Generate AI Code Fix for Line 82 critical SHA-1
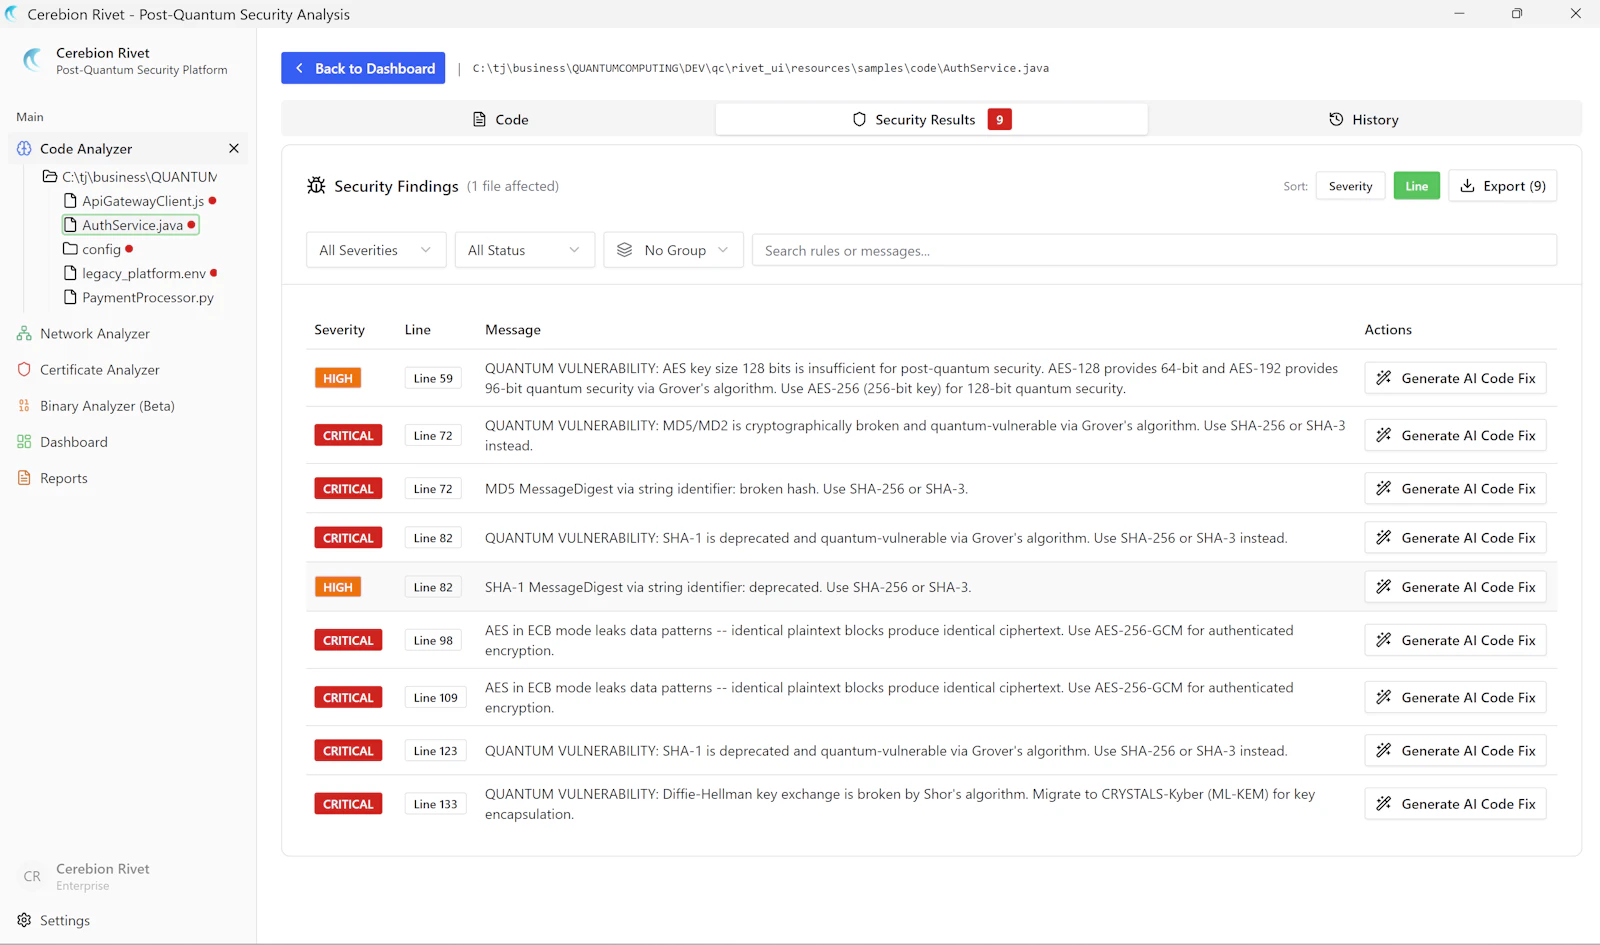The width and height of the screenshot is (1600, 945). click(1455, 537)
